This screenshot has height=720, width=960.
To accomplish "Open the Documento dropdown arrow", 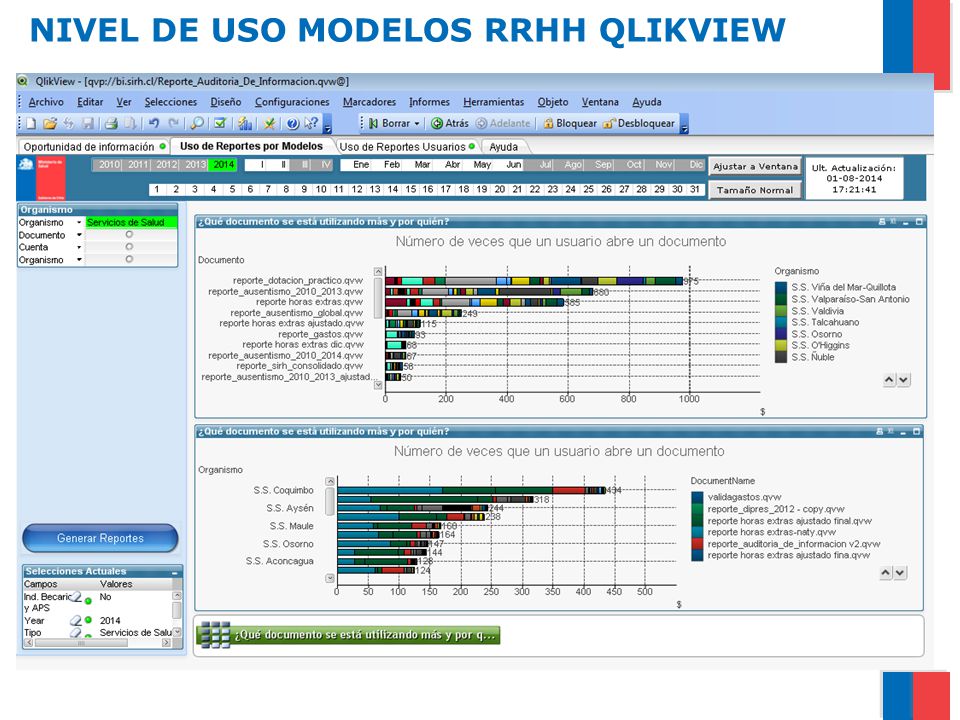I will click(x=79, y=234).
